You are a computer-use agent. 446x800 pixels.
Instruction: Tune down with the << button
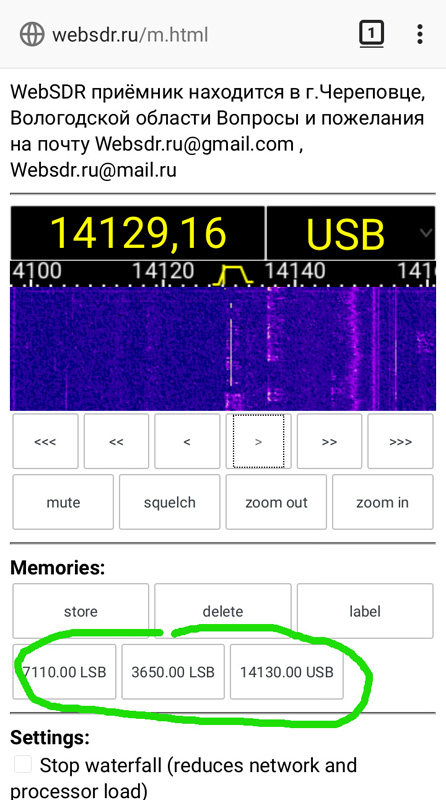116,441
